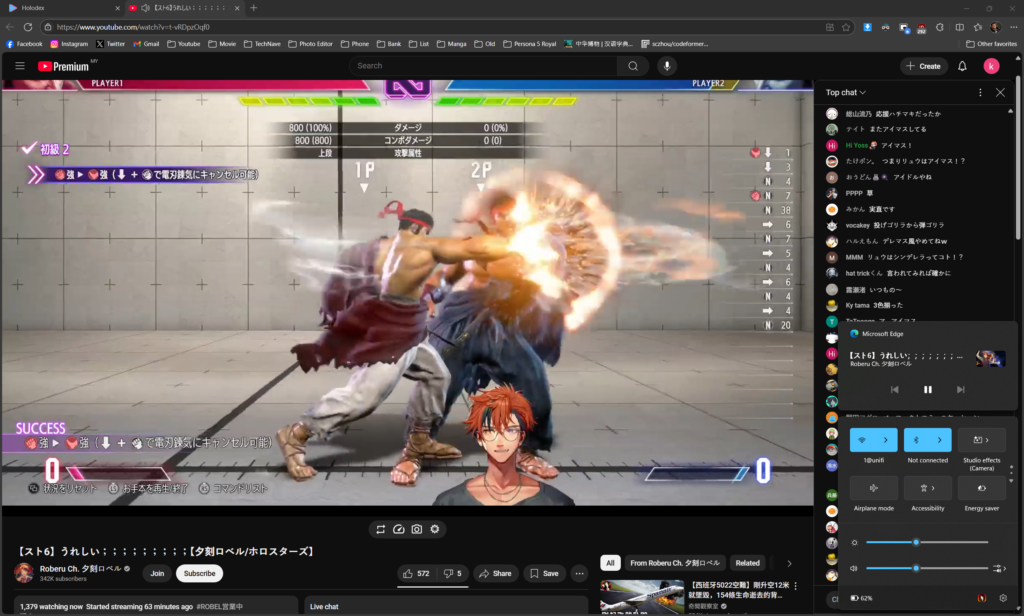The image size is (1024, 616).
Task: Select the 'Related' filter chip
Action: click(x=748, y=563)
